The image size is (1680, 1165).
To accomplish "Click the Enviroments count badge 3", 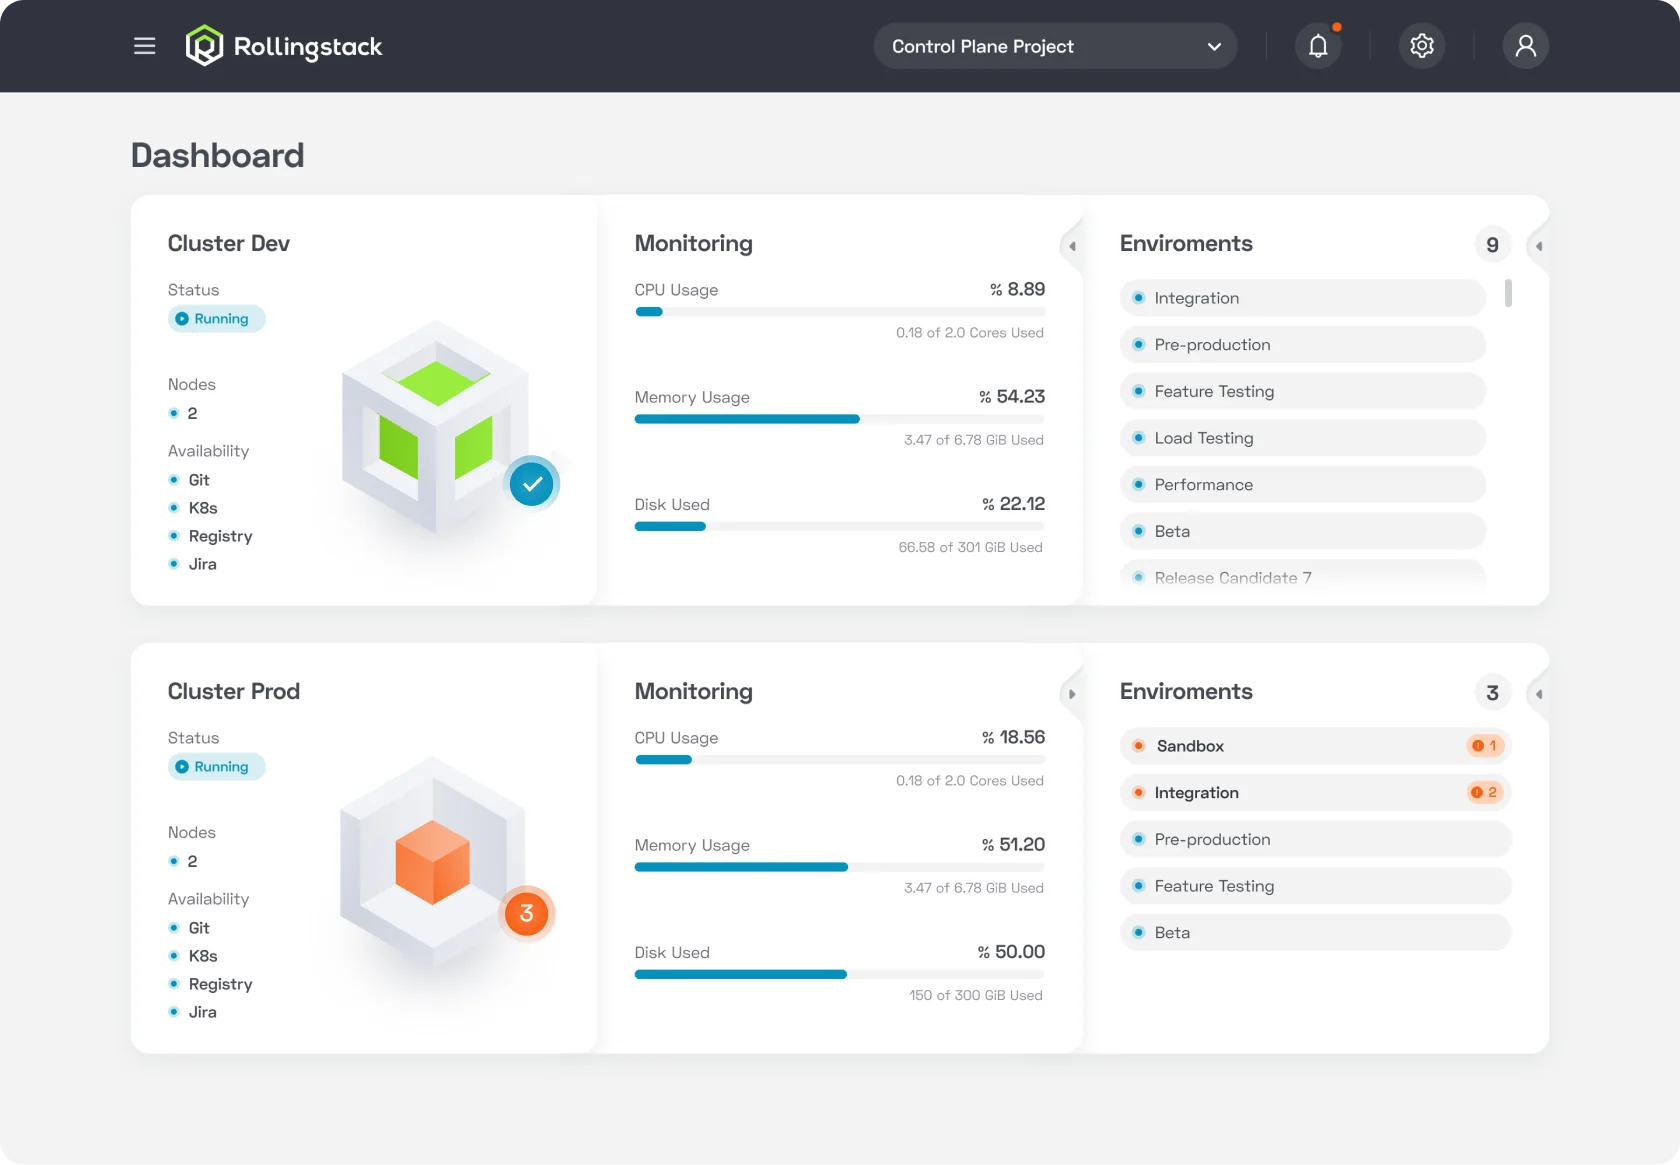I will click(x=1492, y=693).
